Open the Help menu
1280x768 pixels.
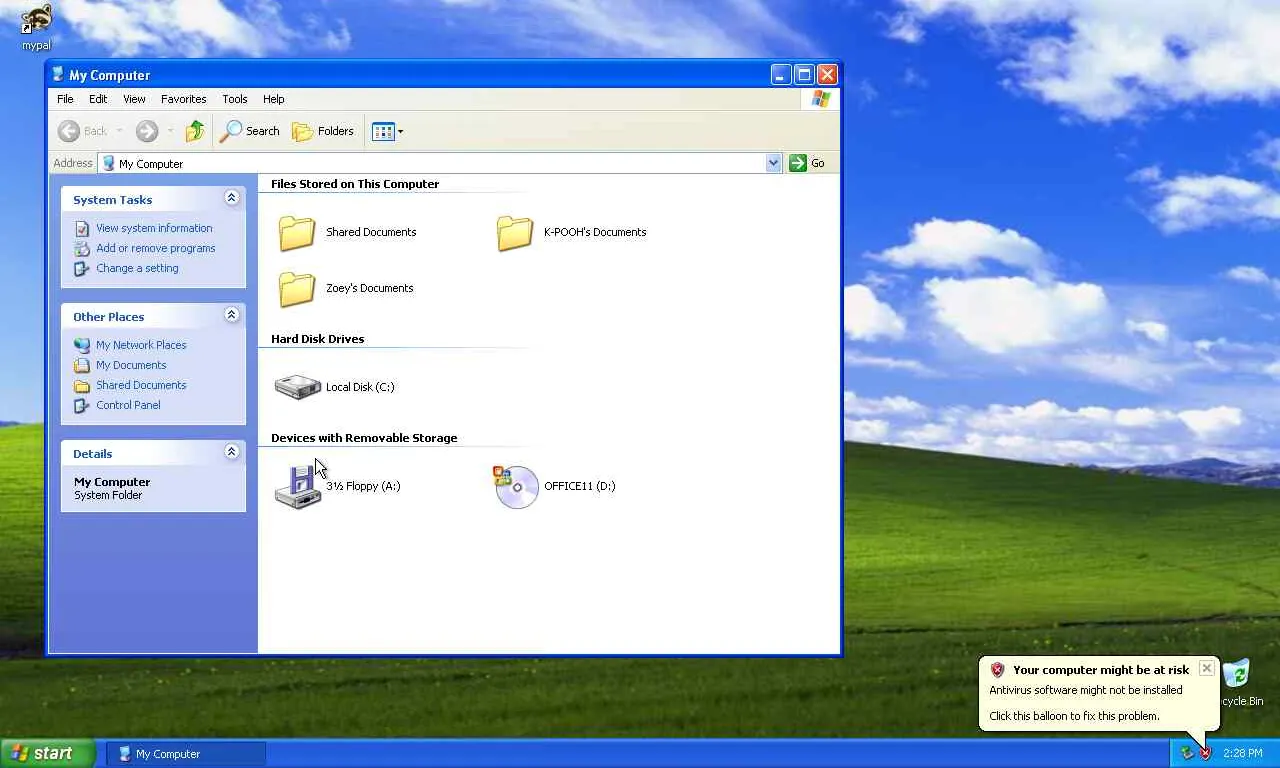[274, 99]
